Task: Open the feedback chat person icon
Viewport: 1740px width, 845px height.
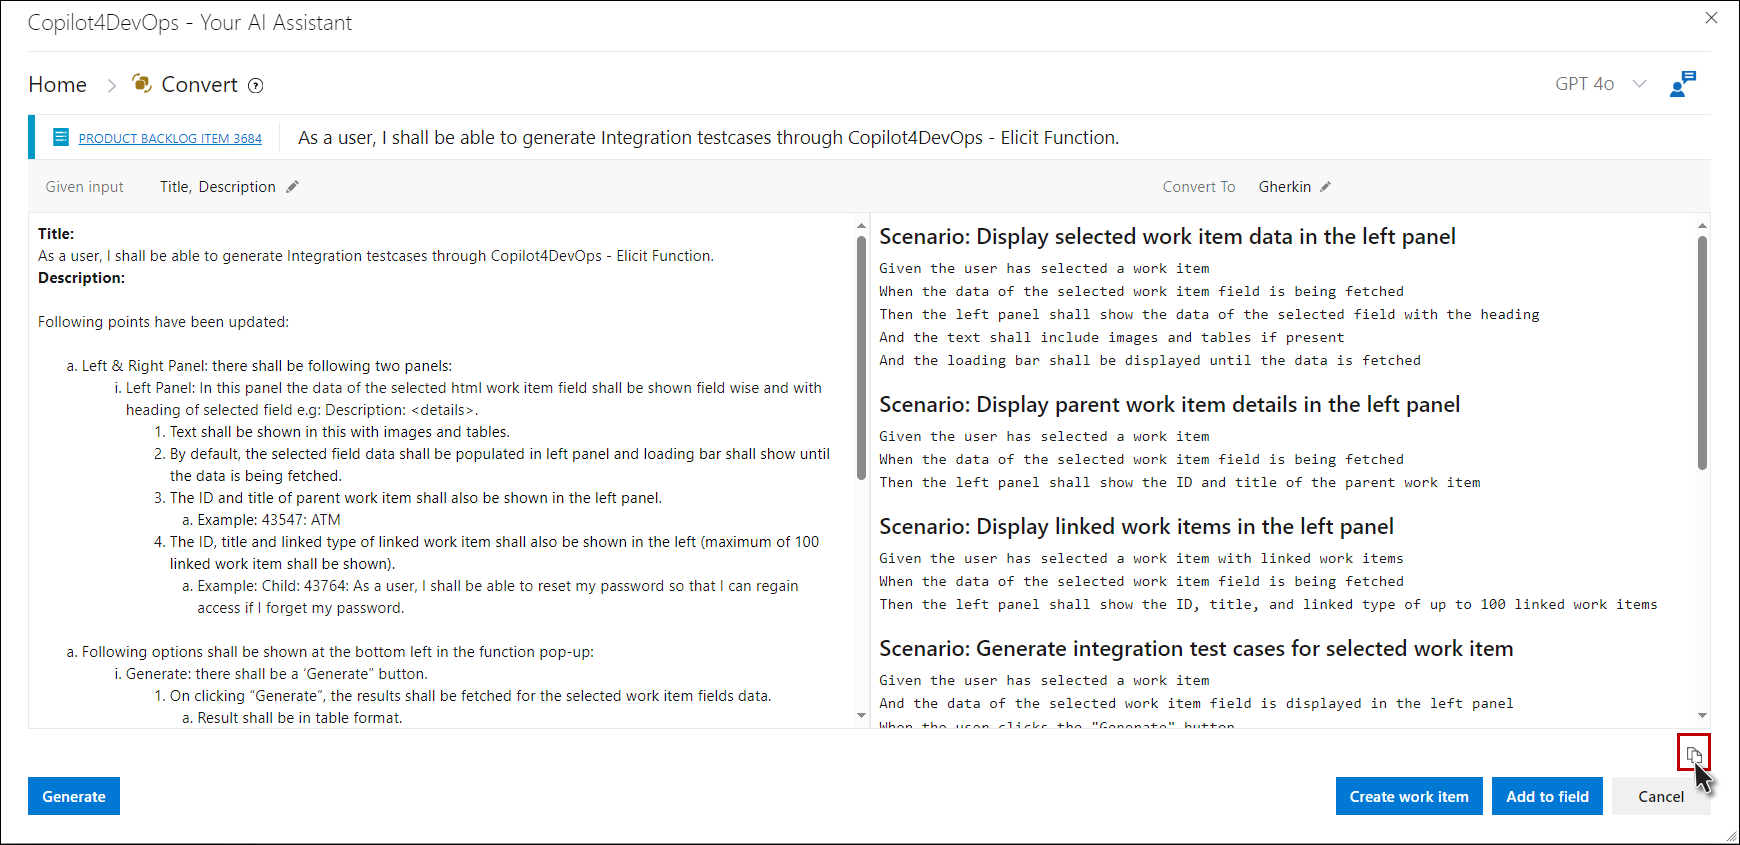Action: pos(1683,84)
